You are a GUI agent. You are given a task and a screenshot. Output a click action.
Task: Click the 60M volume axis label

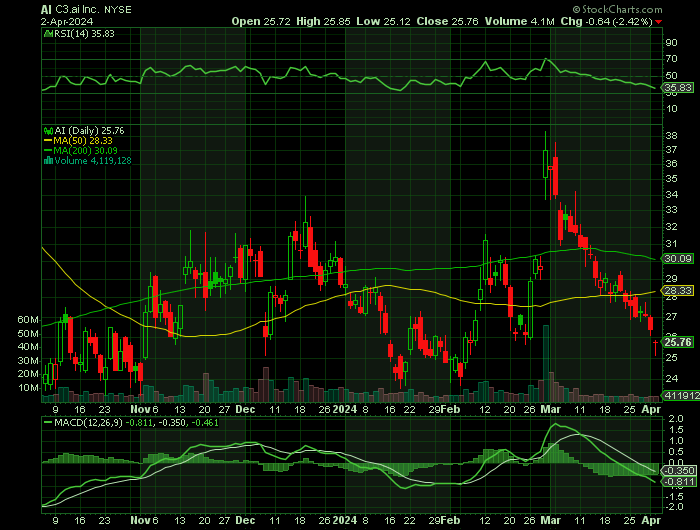(28, 320)
